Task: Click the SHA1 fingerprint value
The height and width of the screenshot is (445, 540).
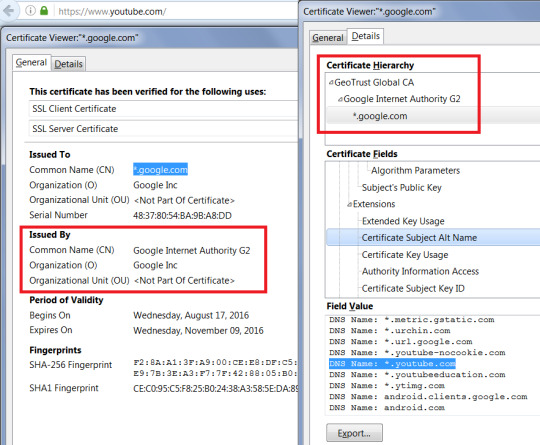Action: coord(216,389)
